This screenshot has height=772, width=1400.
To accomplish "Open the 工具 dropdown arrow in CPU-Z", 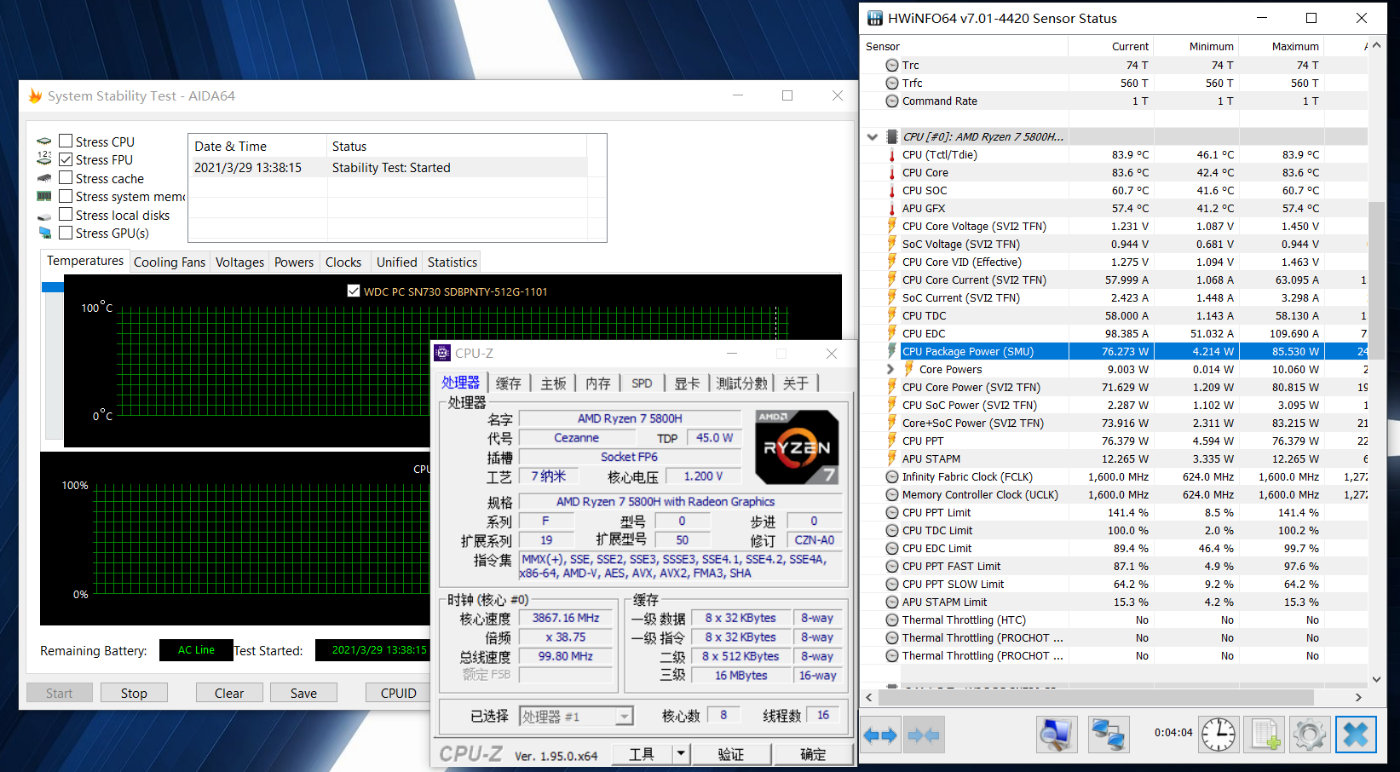I will point(680,754).
